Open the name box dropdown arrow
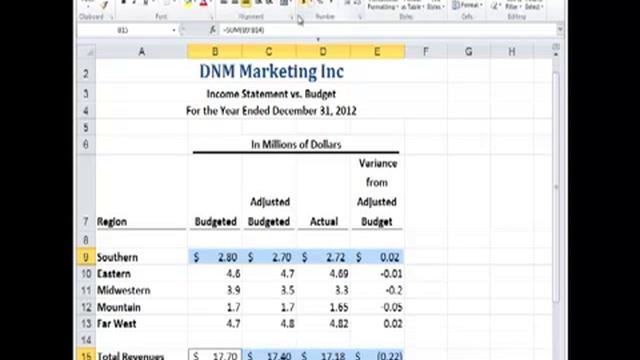This screenshot has height=360, width=640. pos(174,30)
